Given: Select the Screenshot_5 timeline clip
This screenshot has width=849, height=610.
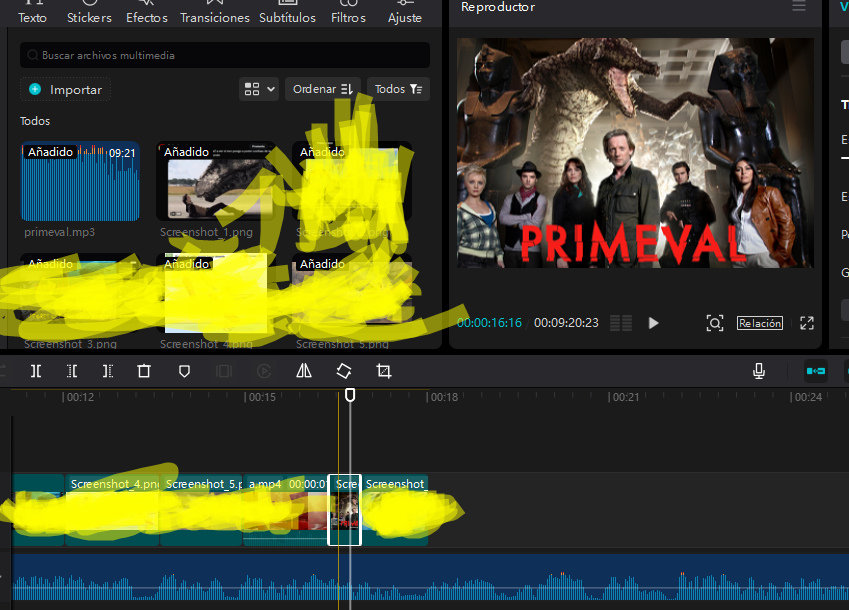Looking at the screenshot, I should point(201,510).
